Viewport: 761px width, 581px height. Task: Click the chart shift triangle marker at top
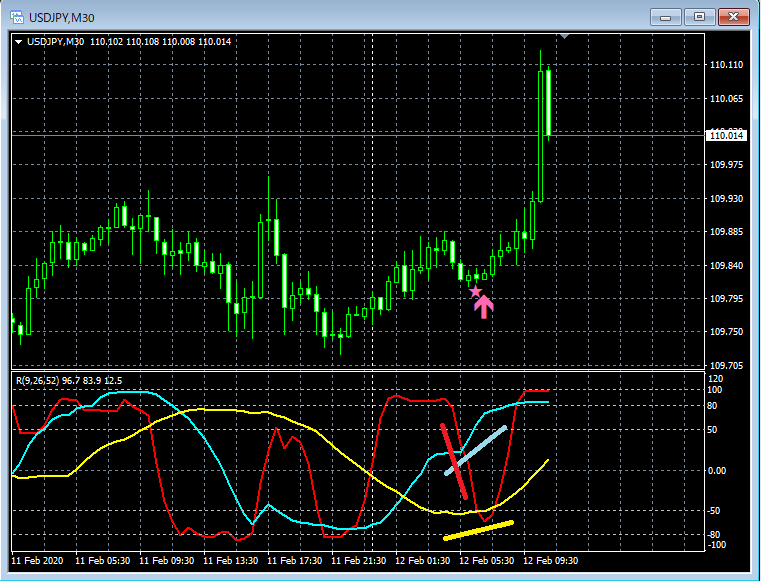(x=564, y=36)
